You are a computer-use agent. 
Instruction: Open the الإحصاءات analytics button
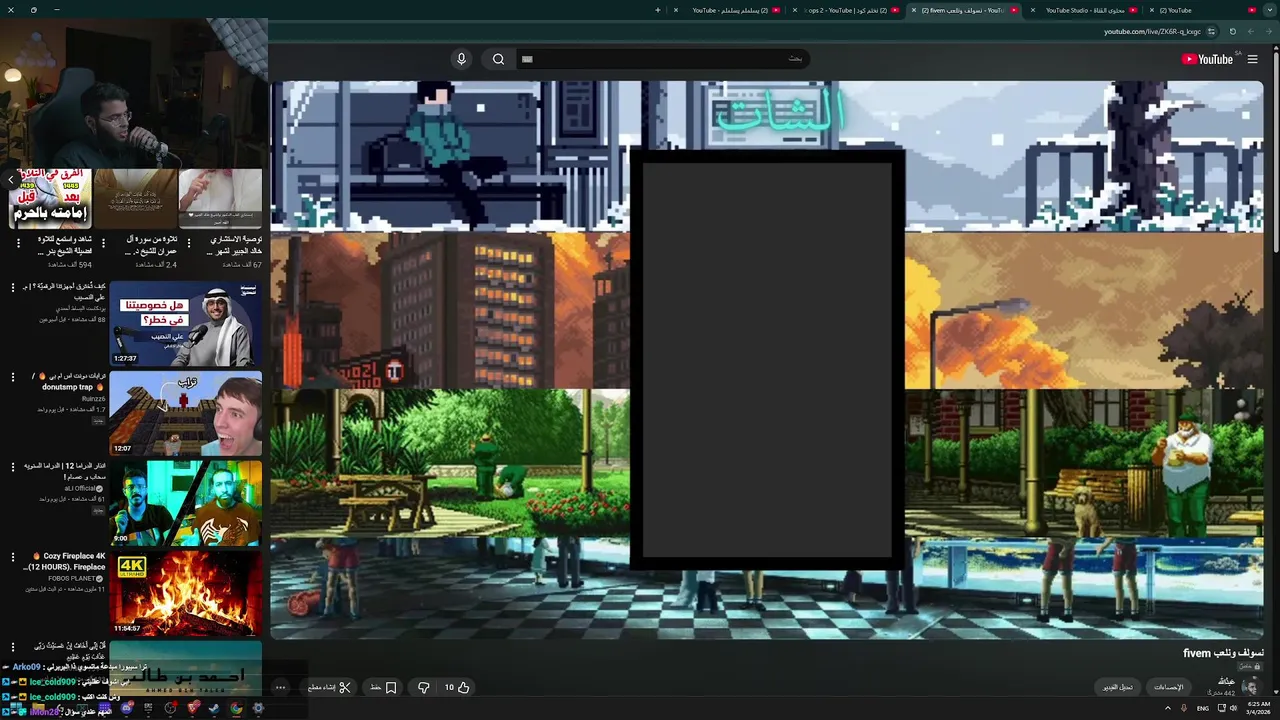tap(1169, 687)
